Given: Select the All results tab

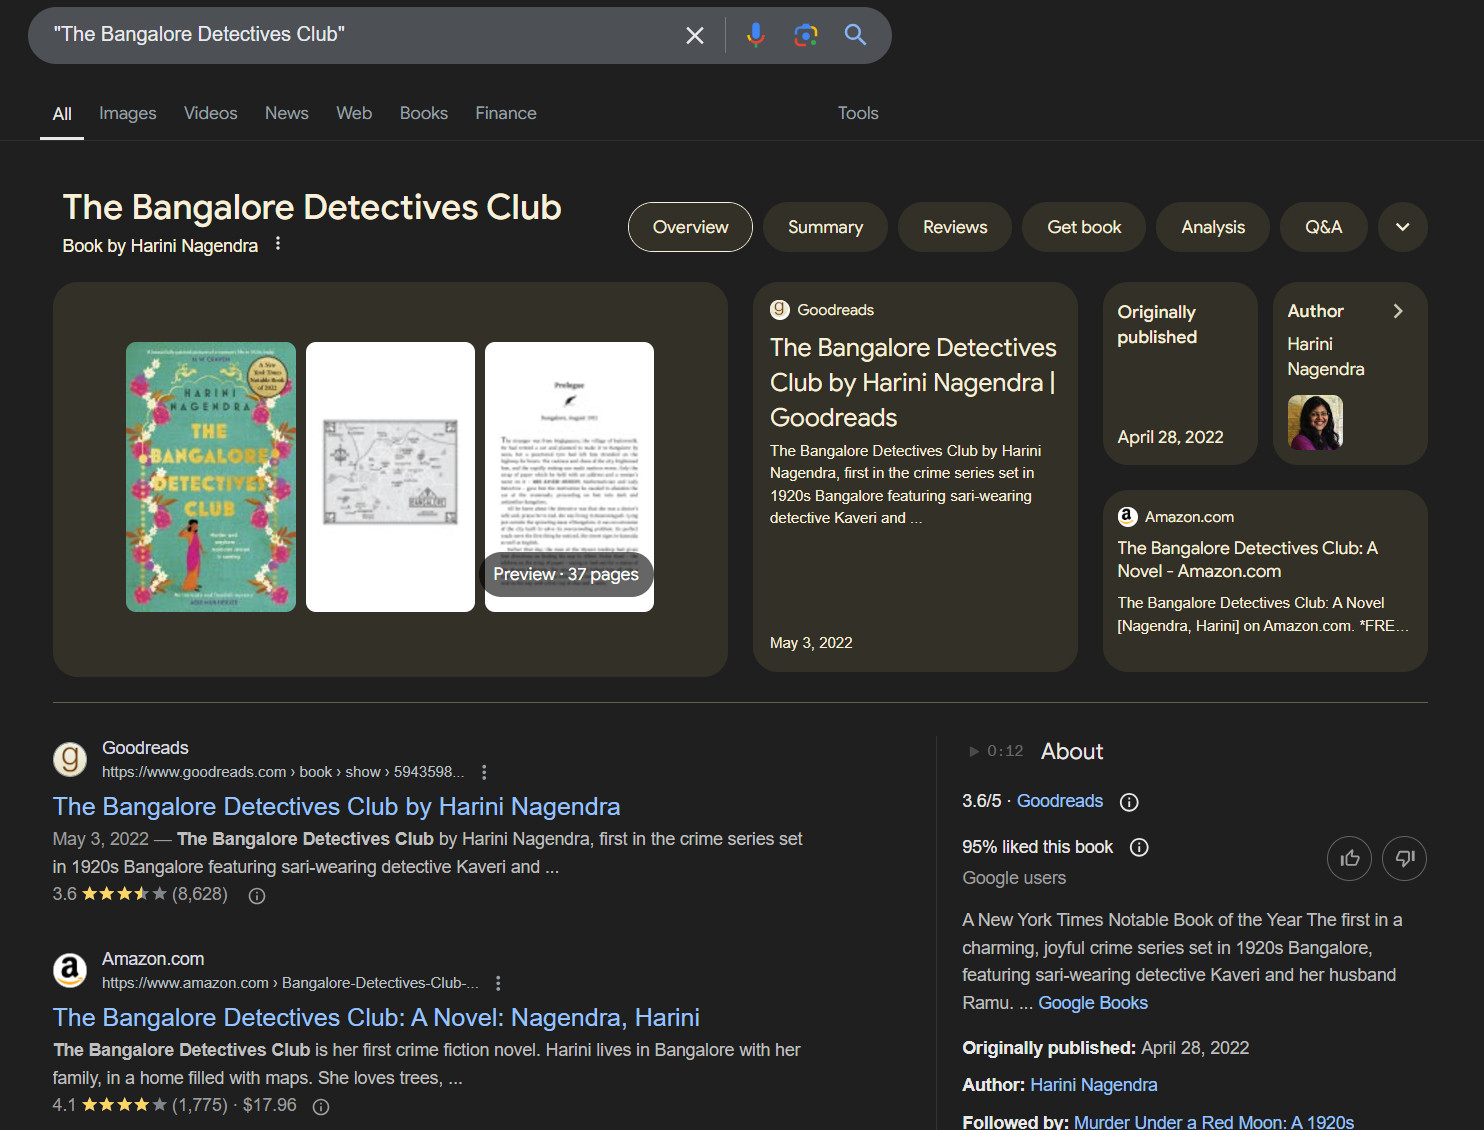Looking at the screenshot, I should click(x=62, y=114).
